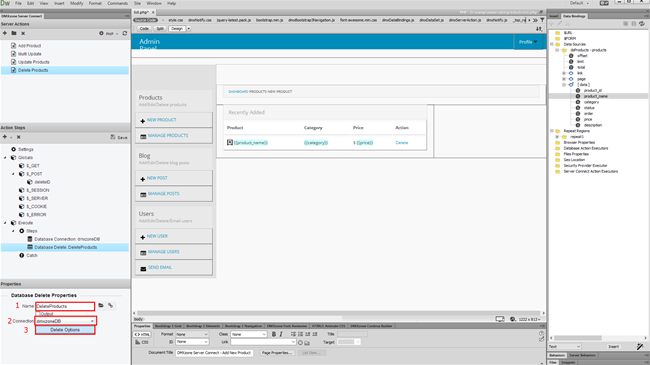
Task: Select Database Delete DeleteProducts step
Action: pos(65,247)
